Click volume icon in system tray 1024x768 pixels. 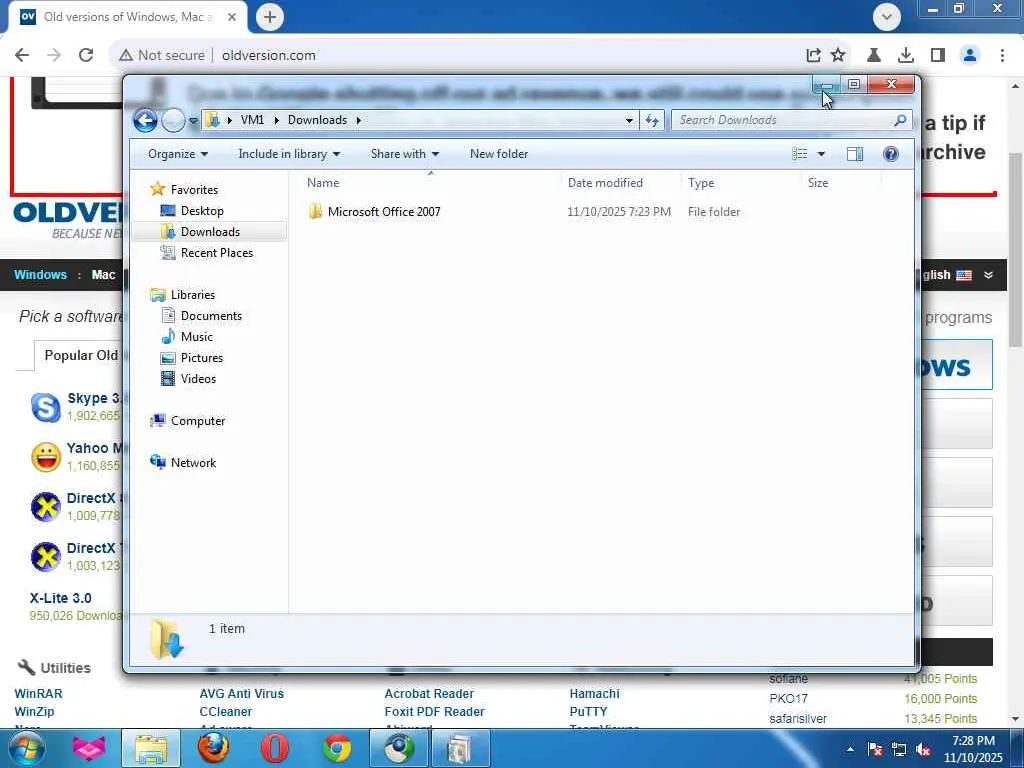tap(923, 750)
